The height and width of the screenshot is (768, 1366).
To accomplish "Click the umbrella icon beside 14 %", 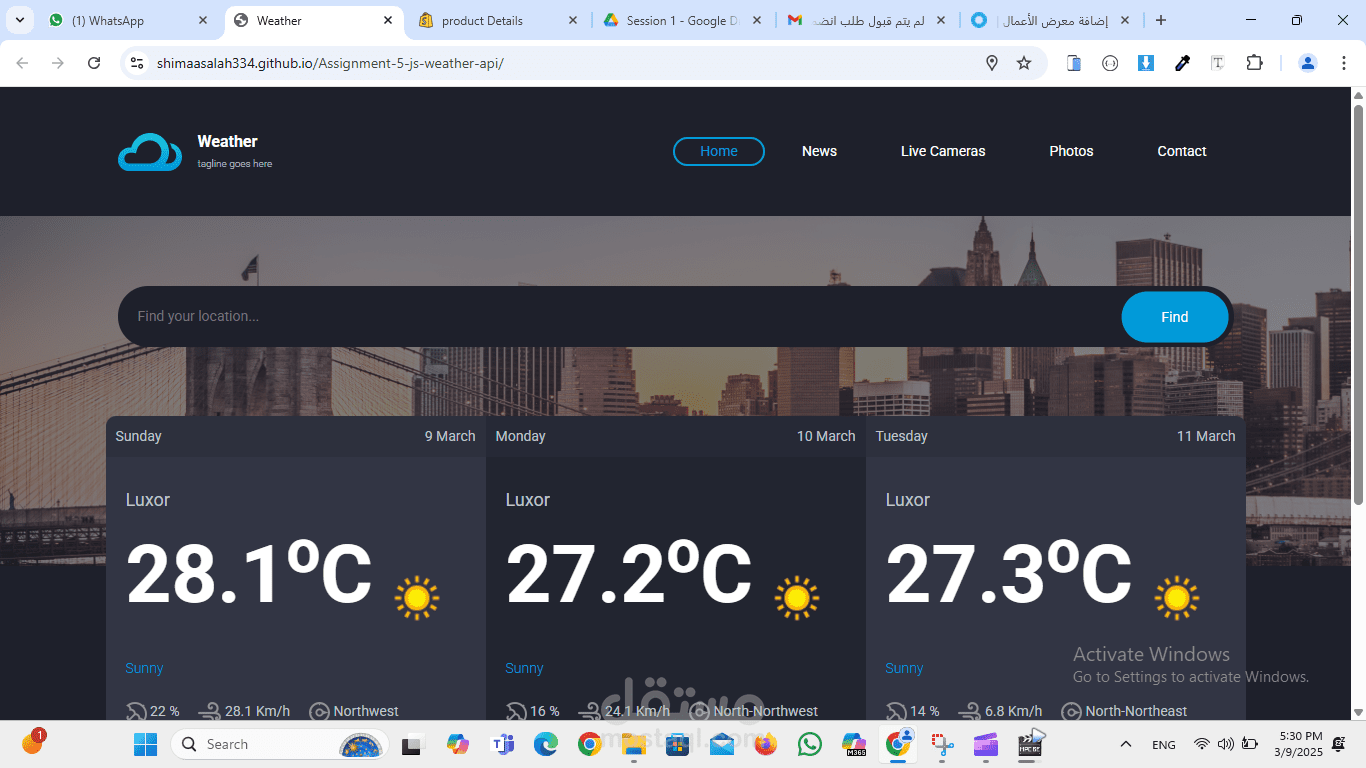I will coord(896,712).
